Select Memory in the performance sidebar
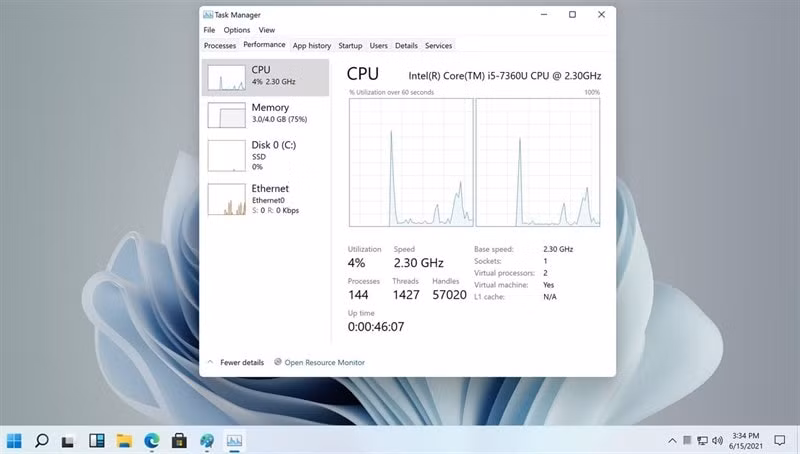Viewport: 800px width, 454px height. coord(265,115)
